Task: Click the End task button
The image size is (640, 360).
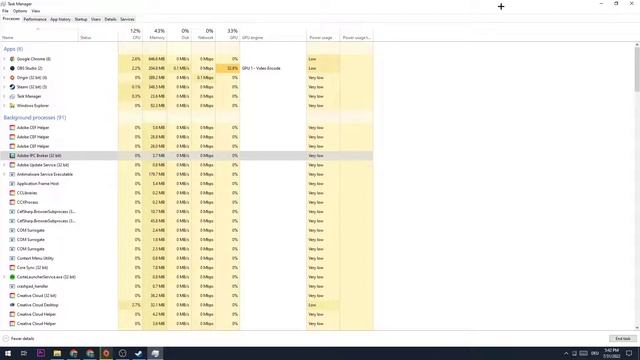Action: tap(622, 339)
